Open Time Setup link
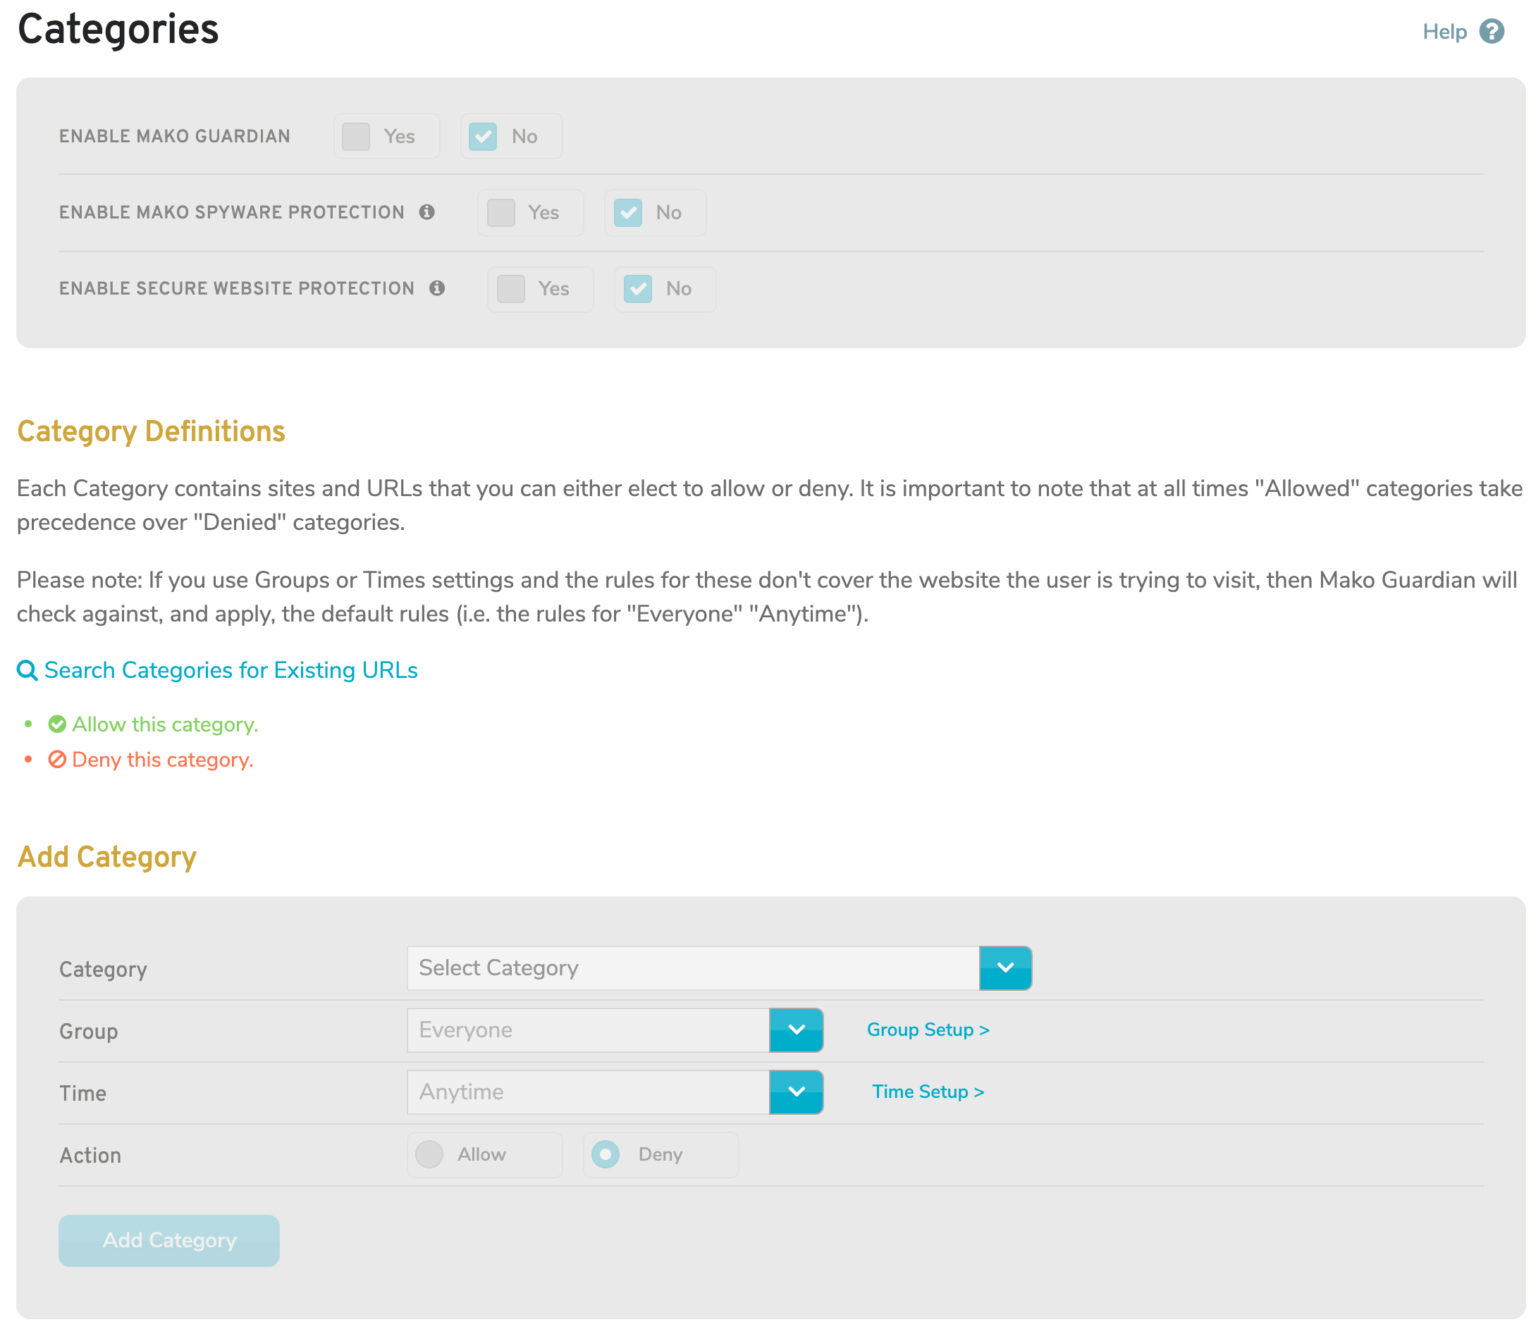Screen dimensions: 1536x1334 click(927, 1091)
